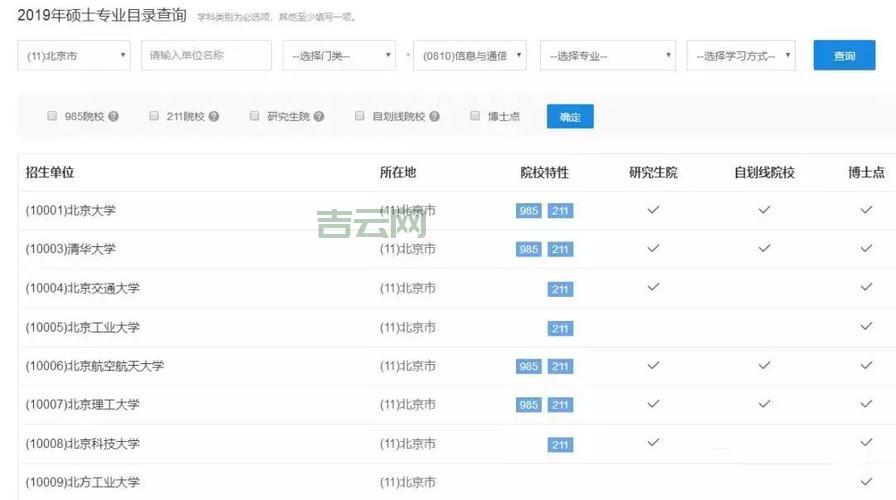Click the 211 badge in the 北京航空航天大学 row
The image size is (896, 500).
[560, 366]
